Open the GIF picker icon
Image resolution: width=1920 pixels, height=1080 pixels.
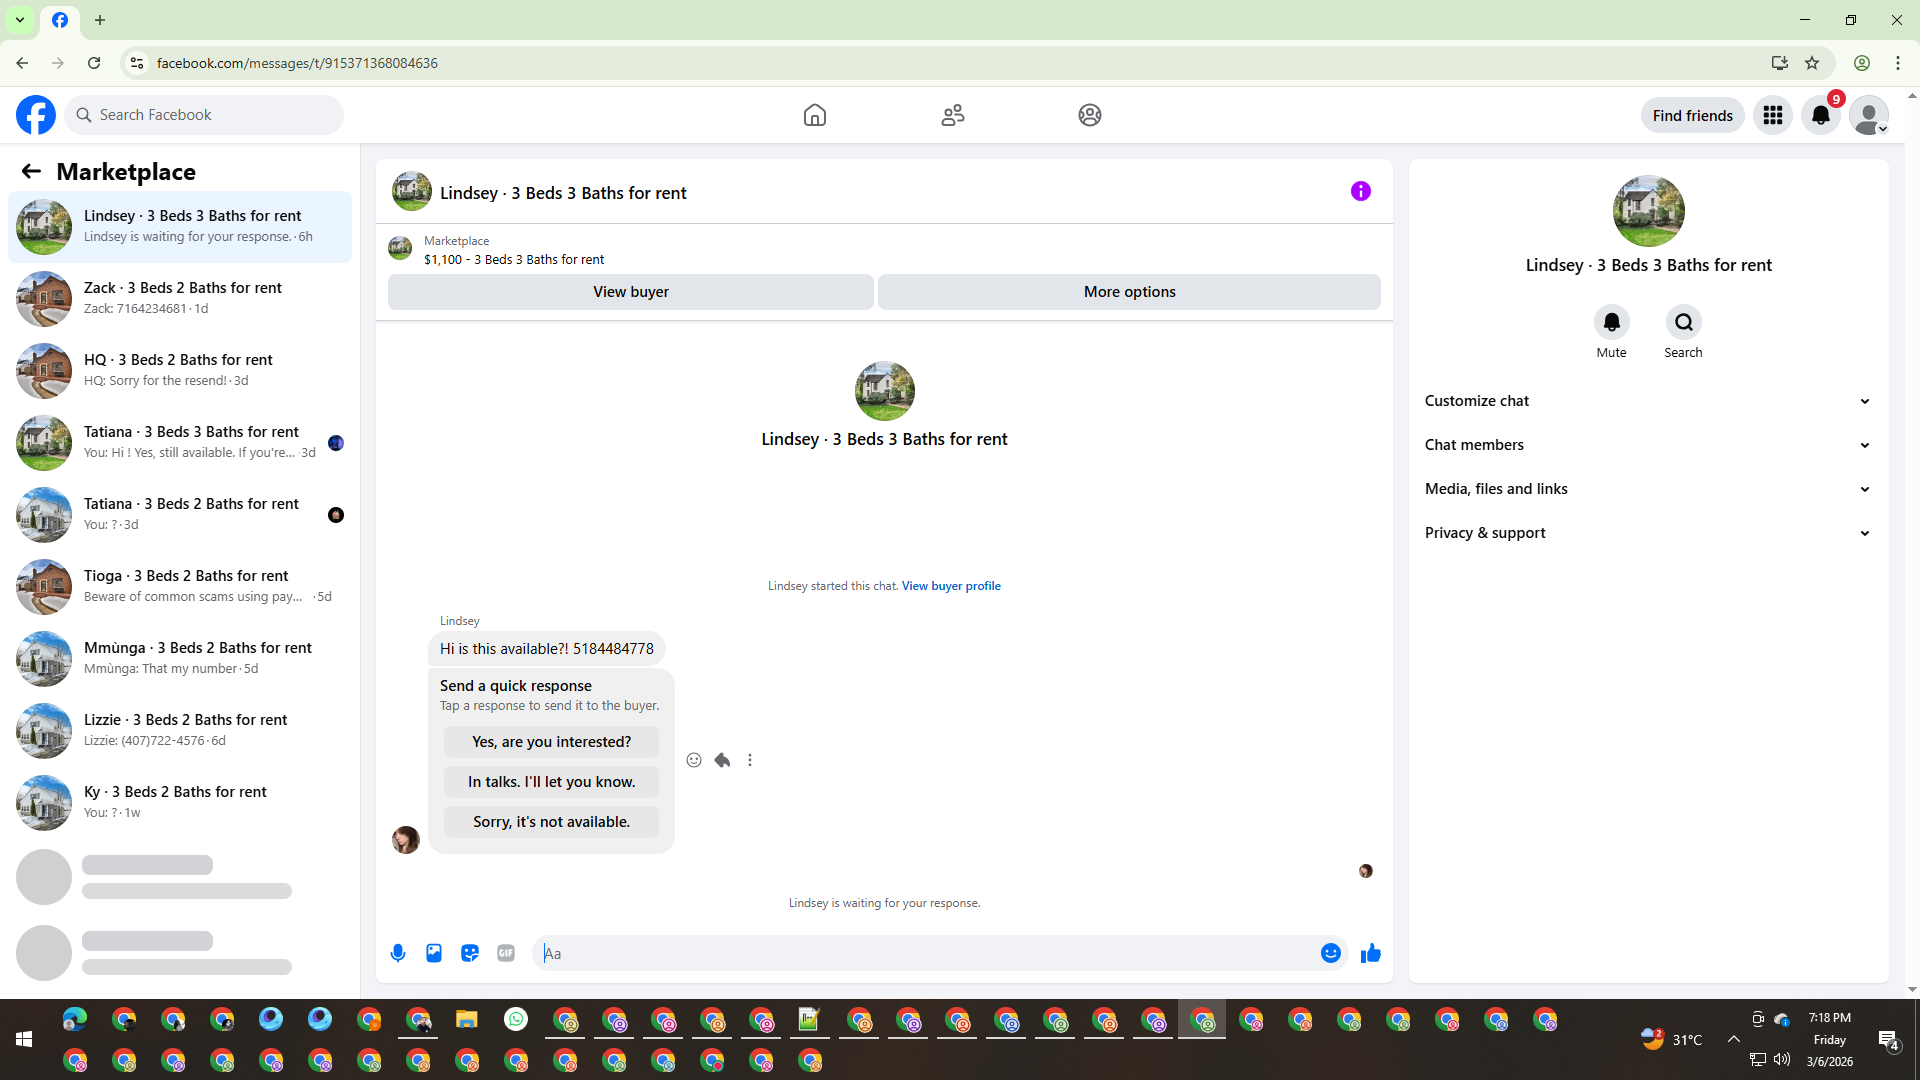pyautogui.click(x=506, y=953)
